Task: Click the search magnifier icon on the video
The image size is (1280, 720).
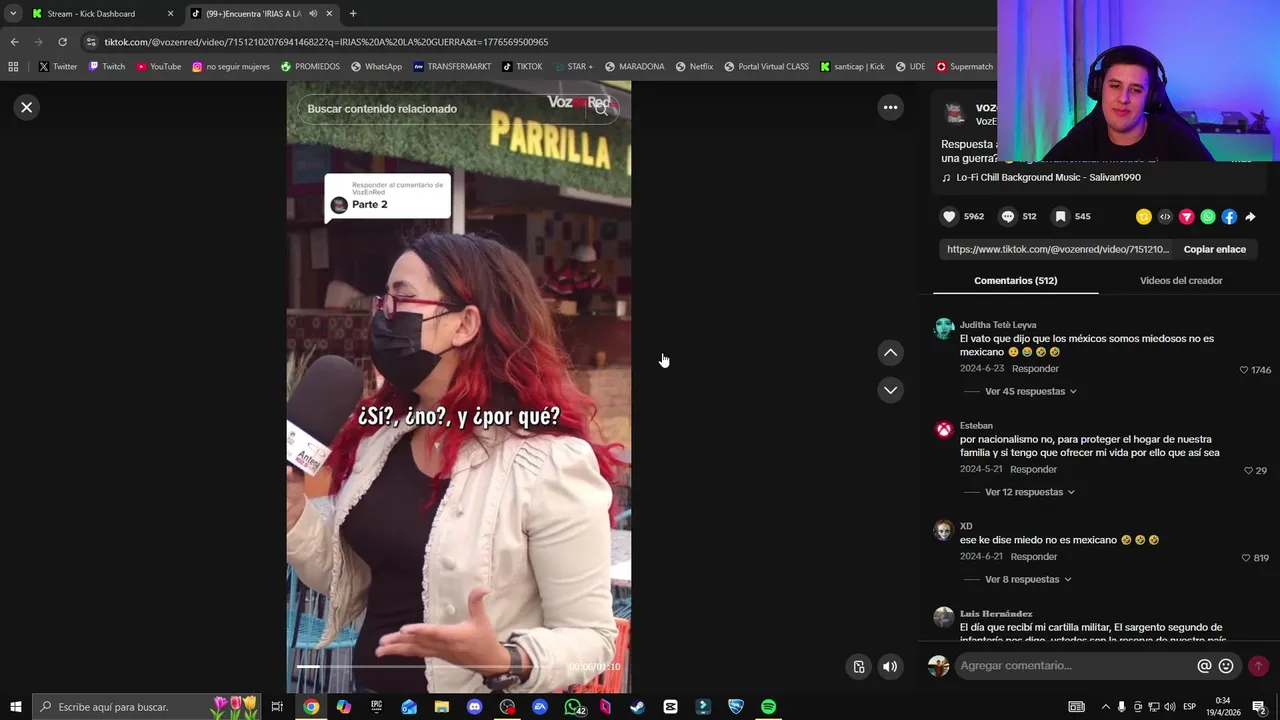Action: pos(601,109)
